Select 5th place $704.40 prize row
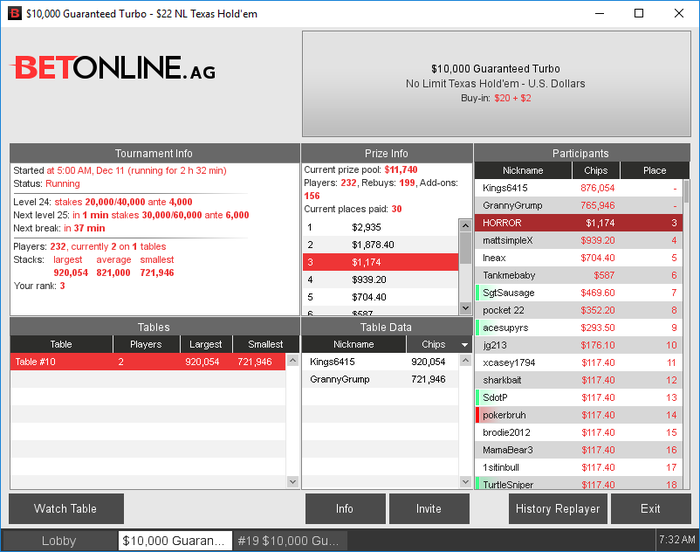Screen dimensions: 700x552 pos(380,297)
